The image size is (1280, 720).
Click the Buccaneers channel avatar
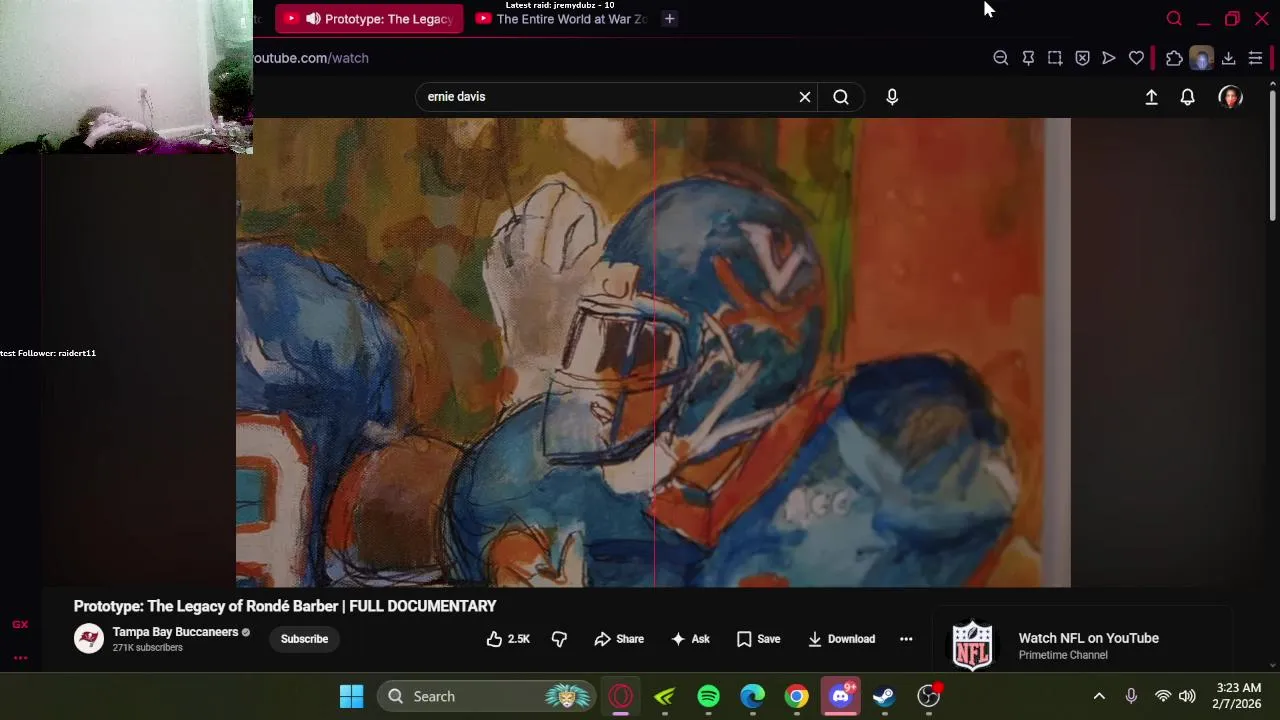coord(88,639)
